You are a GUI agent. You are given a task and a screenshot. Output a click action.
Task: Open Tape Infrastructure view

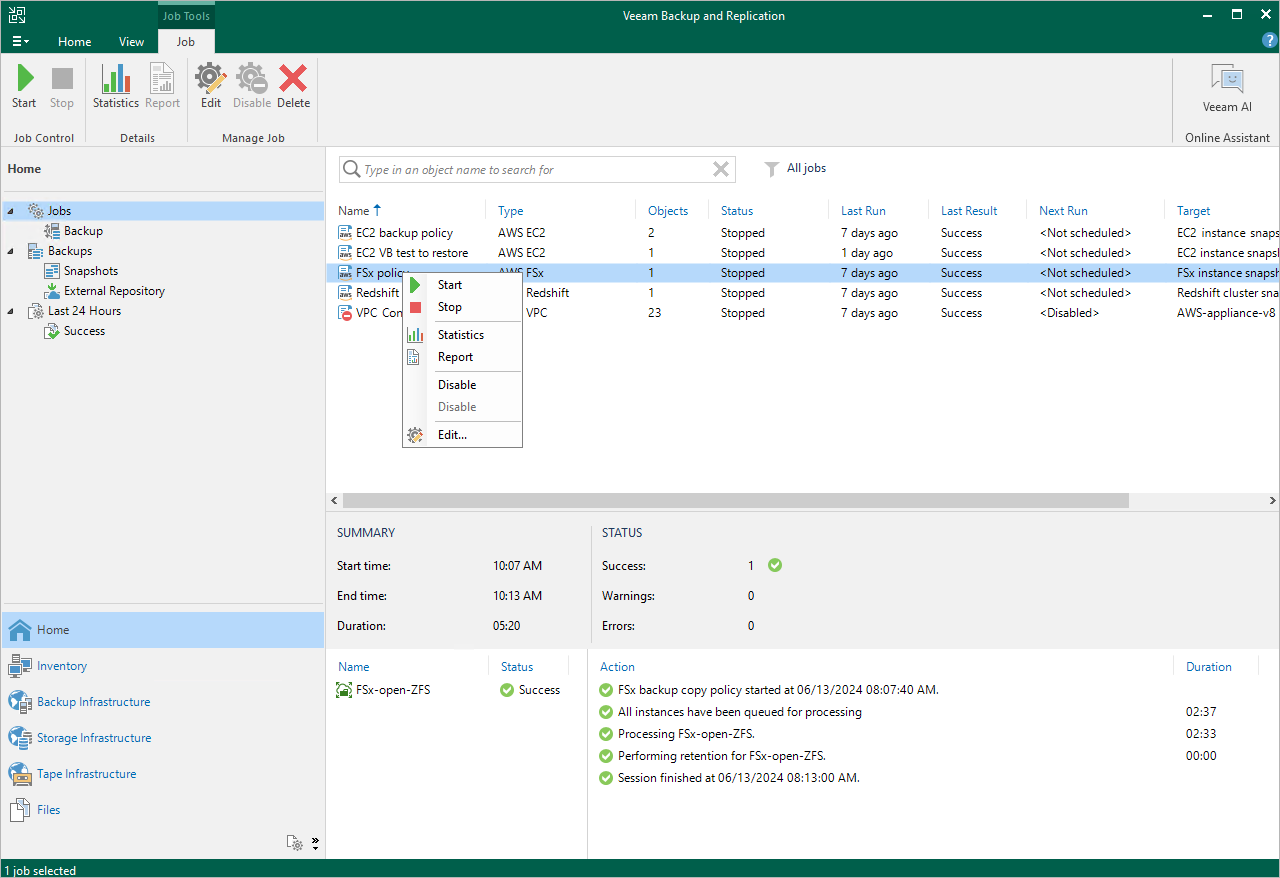(x=162, y=774)
